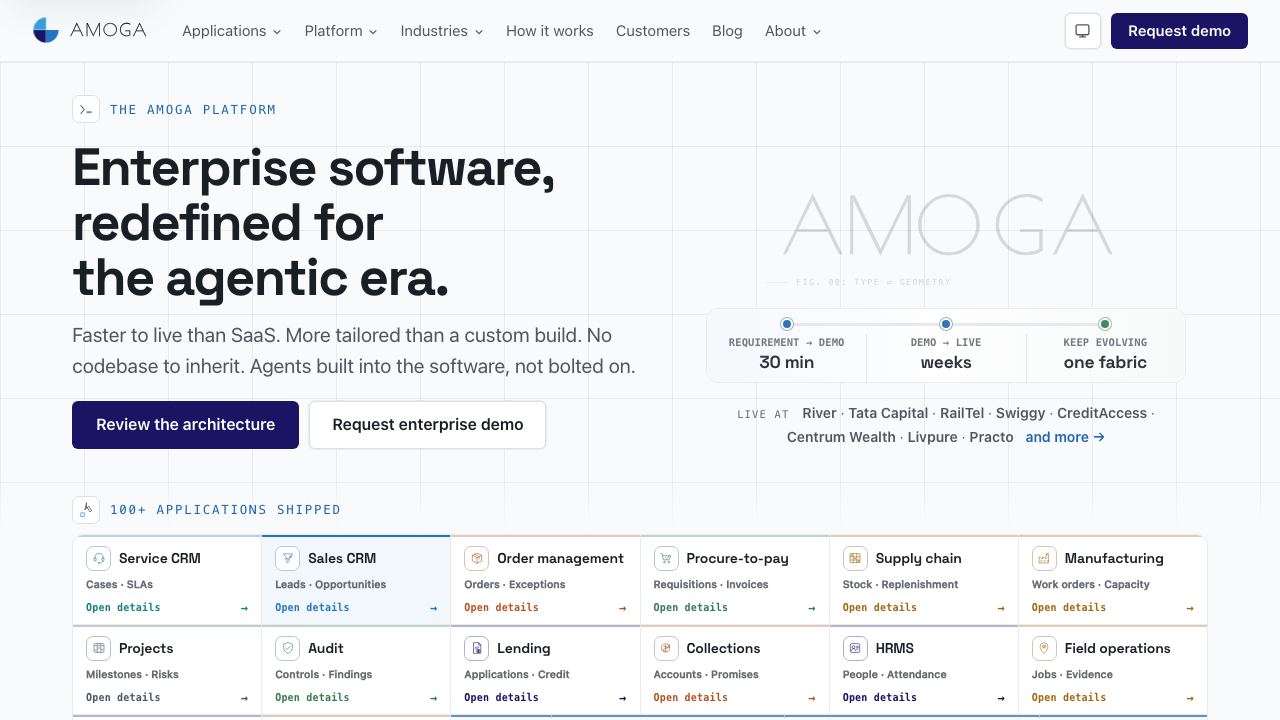1280x720 pixels.
Task: Follow the 'and more' customers link
Action: tap(1065, 437)
